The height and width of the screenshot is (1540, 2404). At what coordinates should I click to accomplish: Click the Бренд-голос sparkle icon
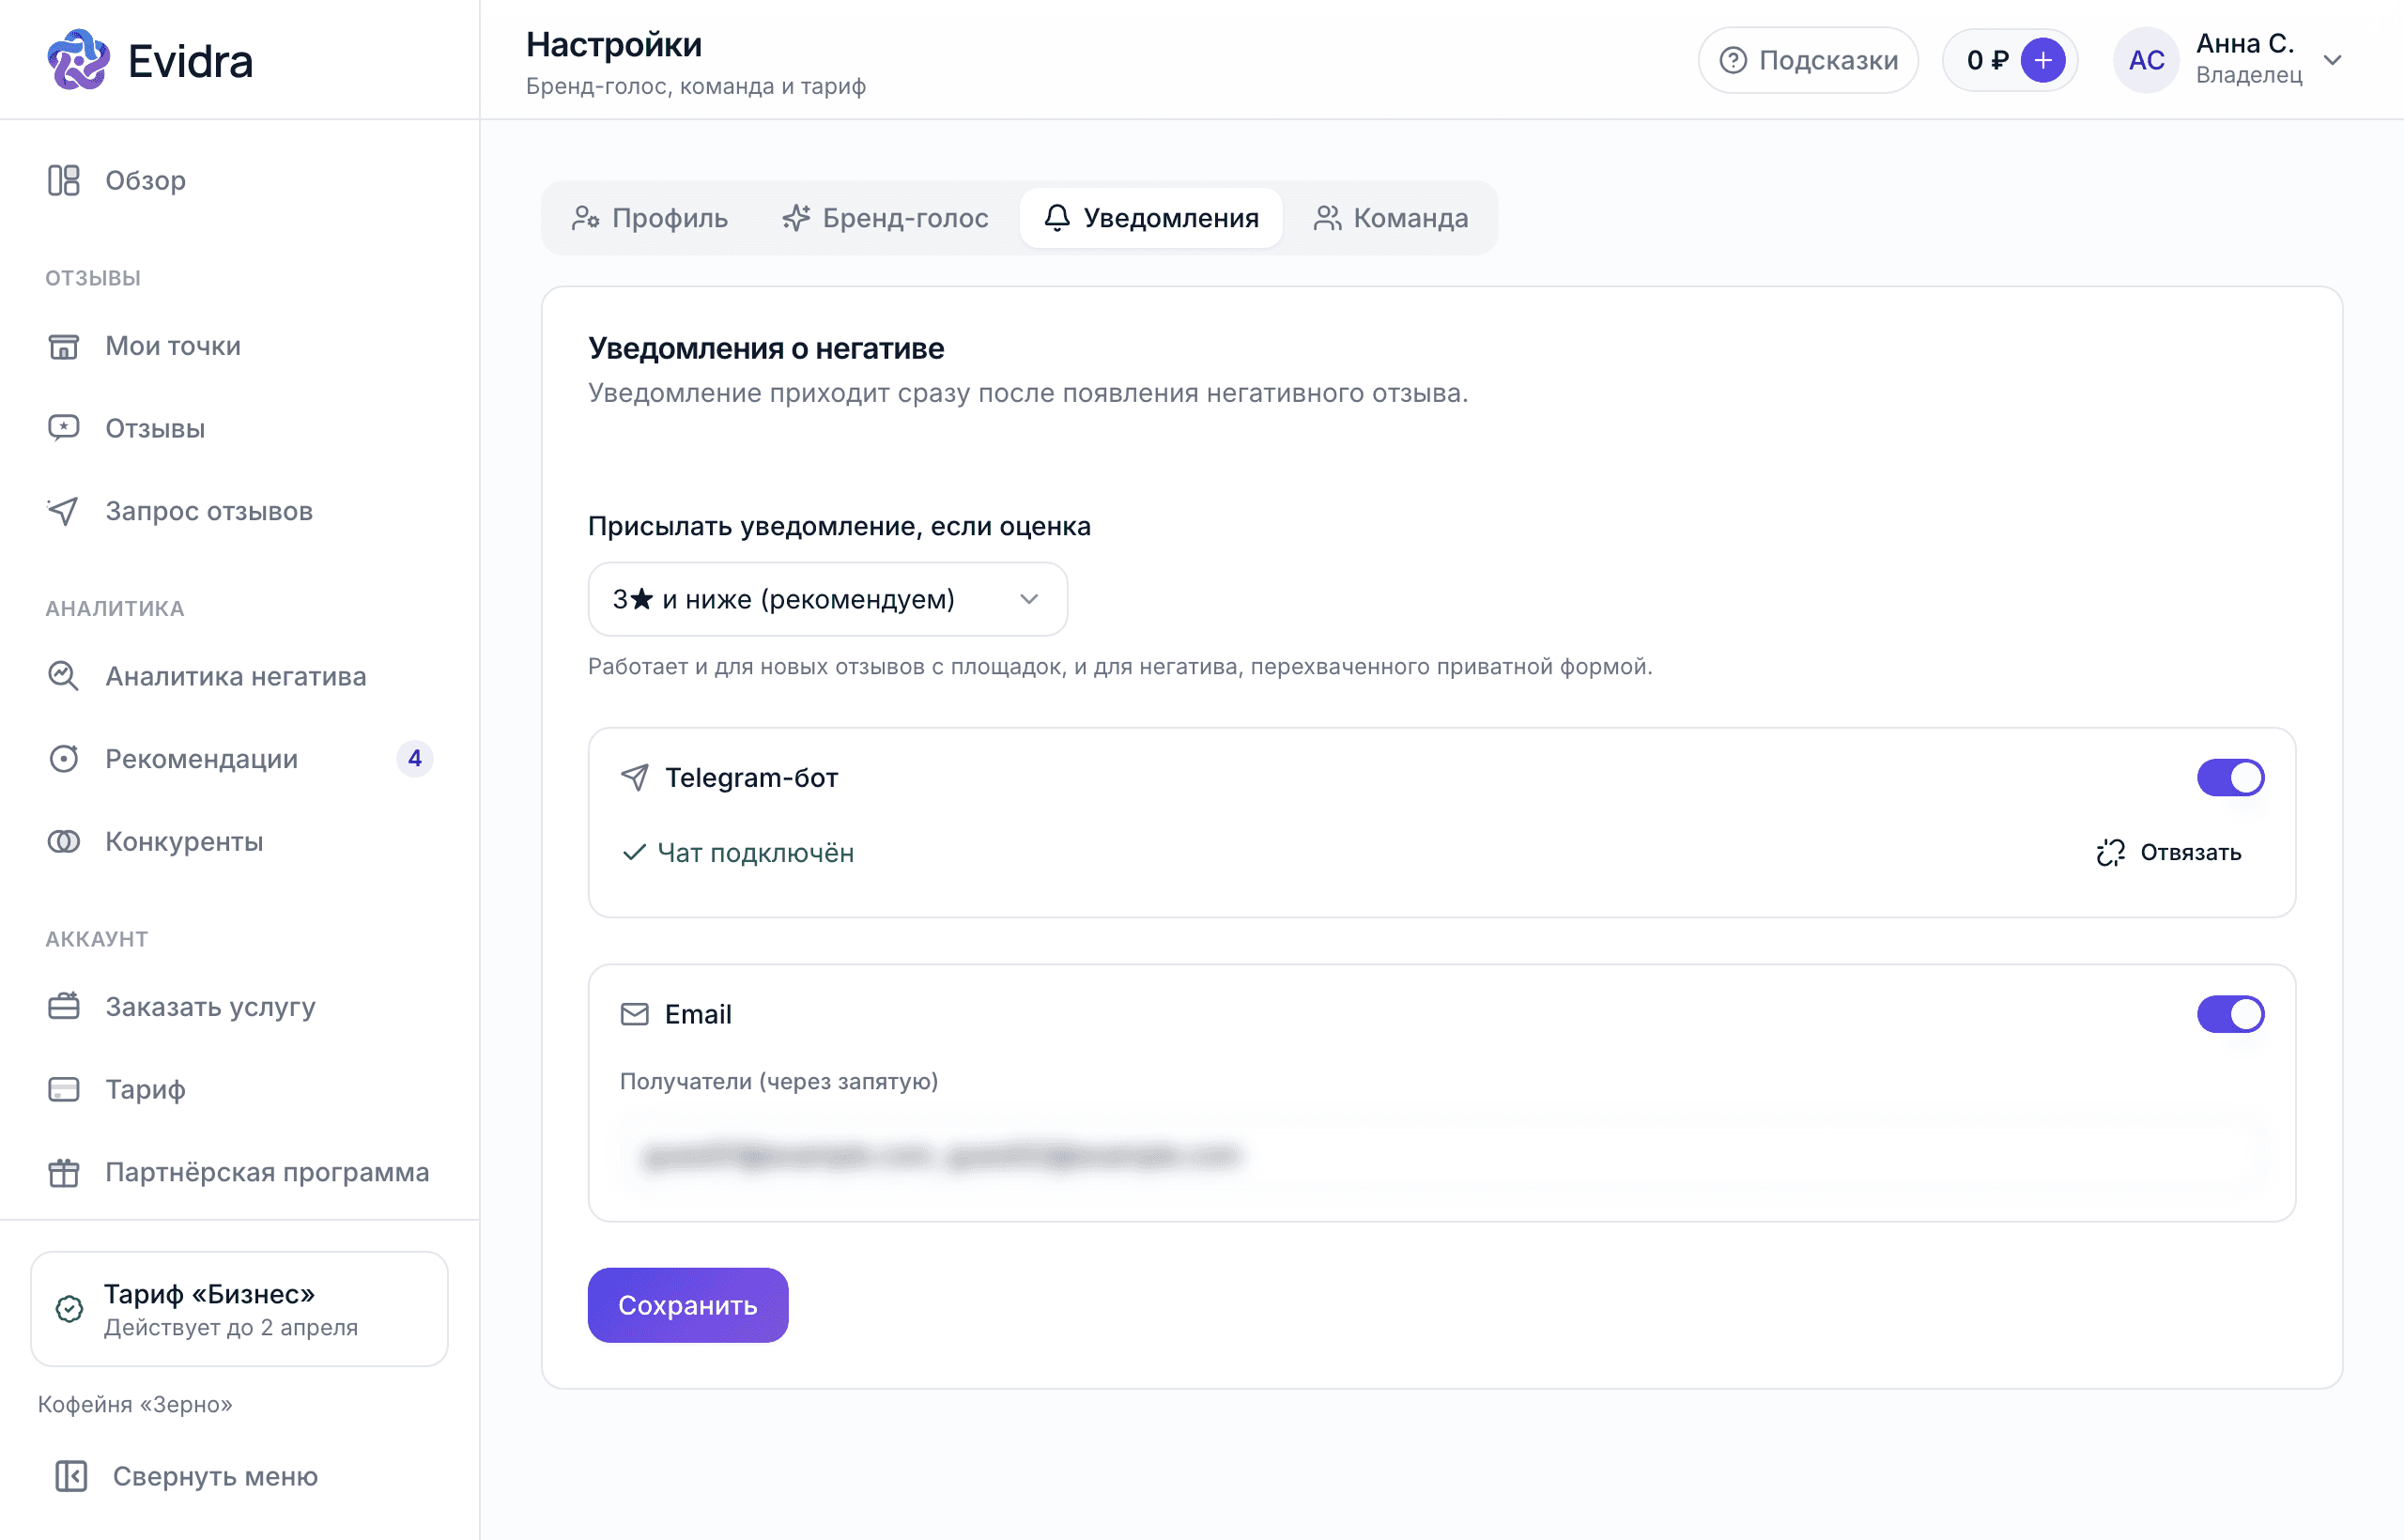(x=796, y=218)
